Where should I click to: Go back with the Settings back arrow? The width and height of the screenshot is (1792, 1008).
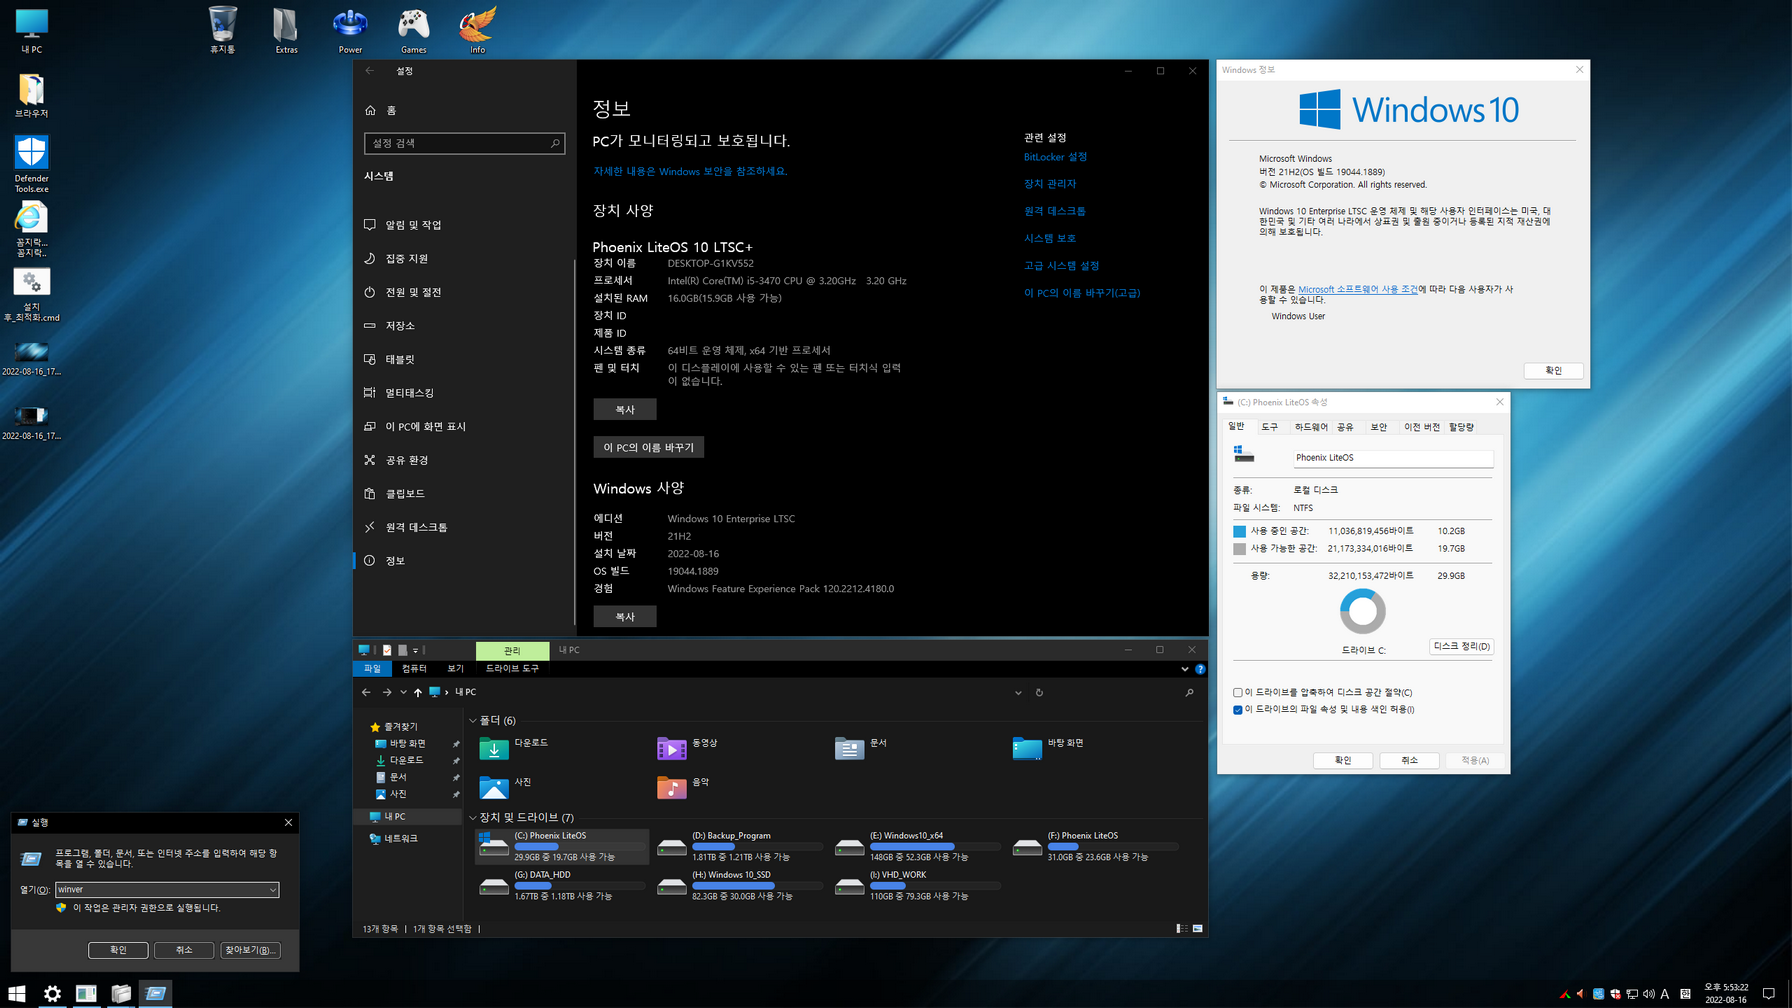(370, 71)
